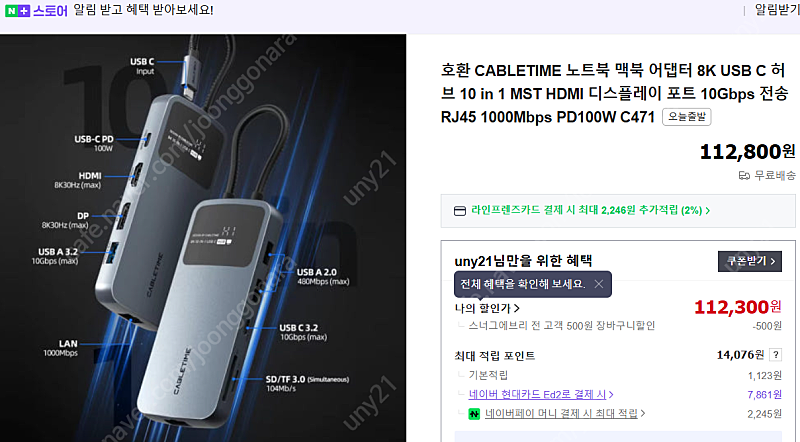Screen dimensions: 800x442
Task: Expand the 라인프렌즈카드 추가적립 banner arrow
Action: coord(708,210)
